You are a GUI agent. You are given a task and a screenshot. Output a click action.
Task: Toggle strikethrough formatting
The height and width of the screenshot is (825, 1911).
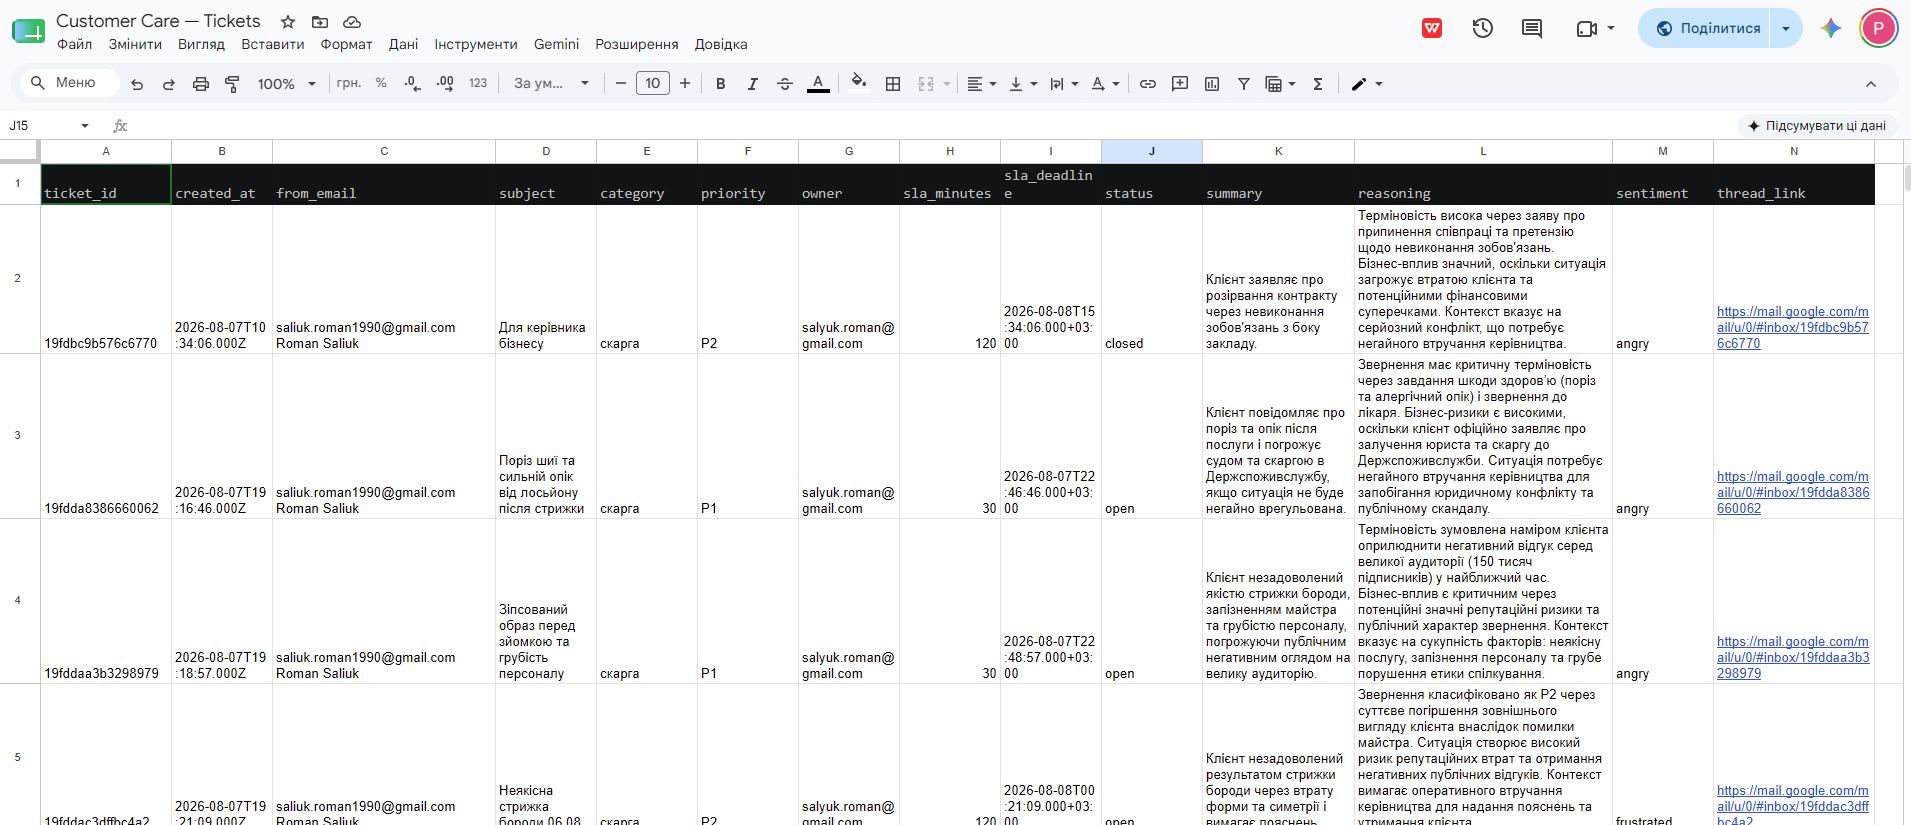click(785, 84)
